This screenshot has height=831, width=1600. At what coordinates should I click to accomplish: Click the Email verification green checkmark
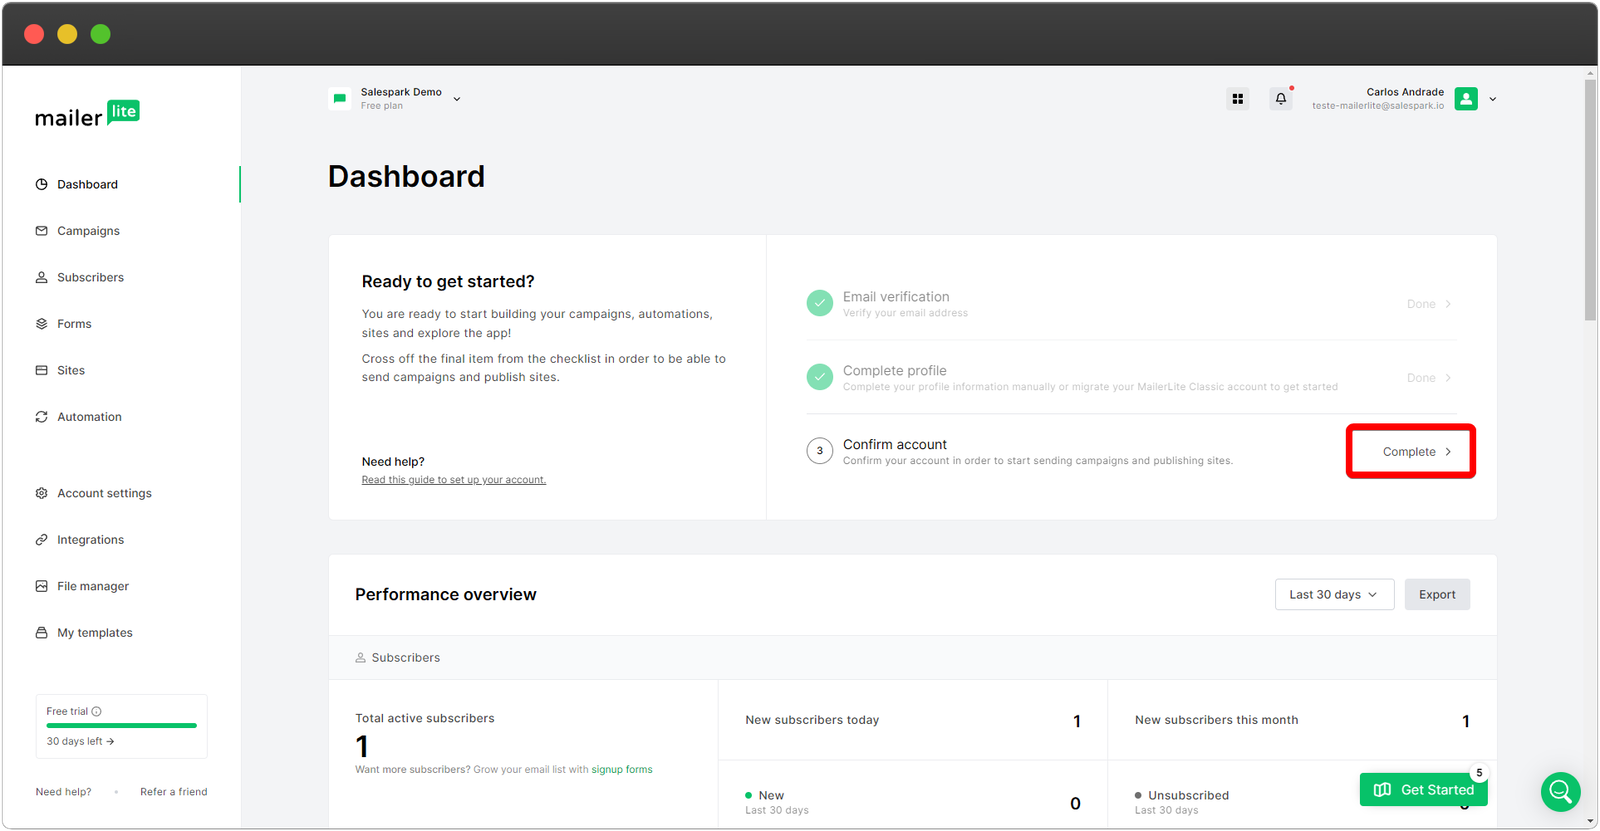pos(819,303)
